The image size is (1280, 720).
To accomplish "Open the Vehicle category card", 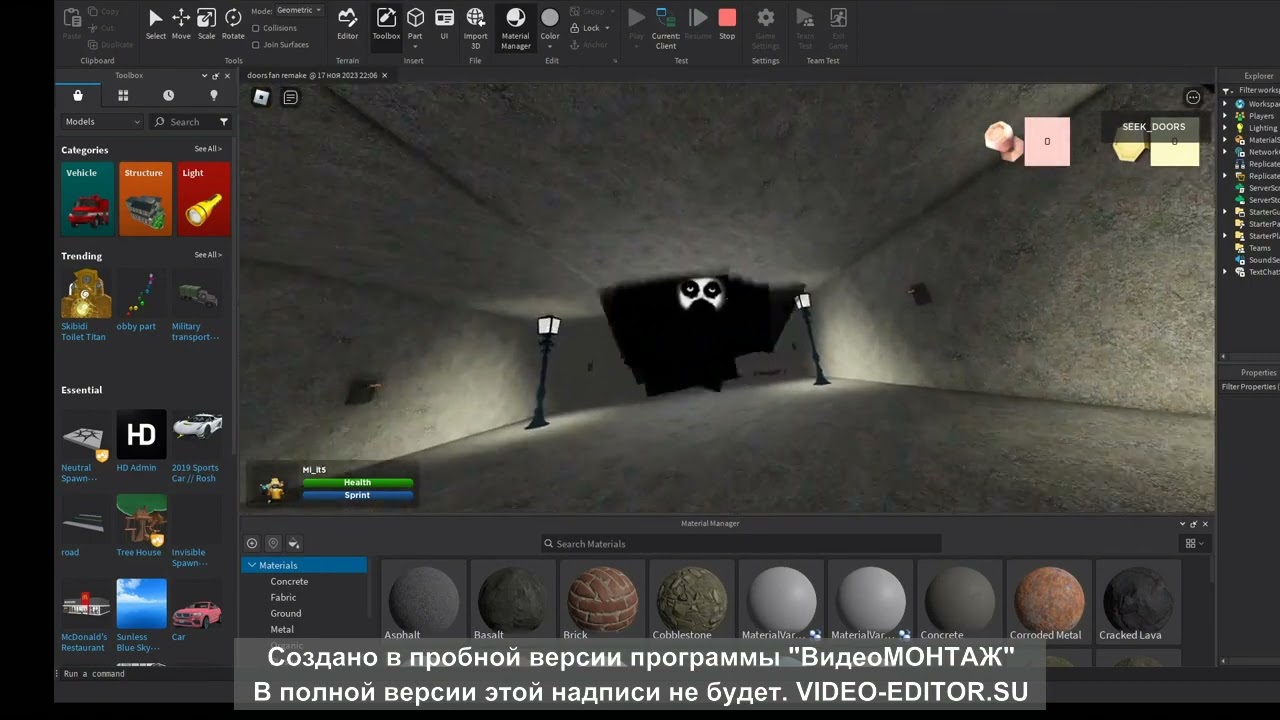I will point(87,199).
